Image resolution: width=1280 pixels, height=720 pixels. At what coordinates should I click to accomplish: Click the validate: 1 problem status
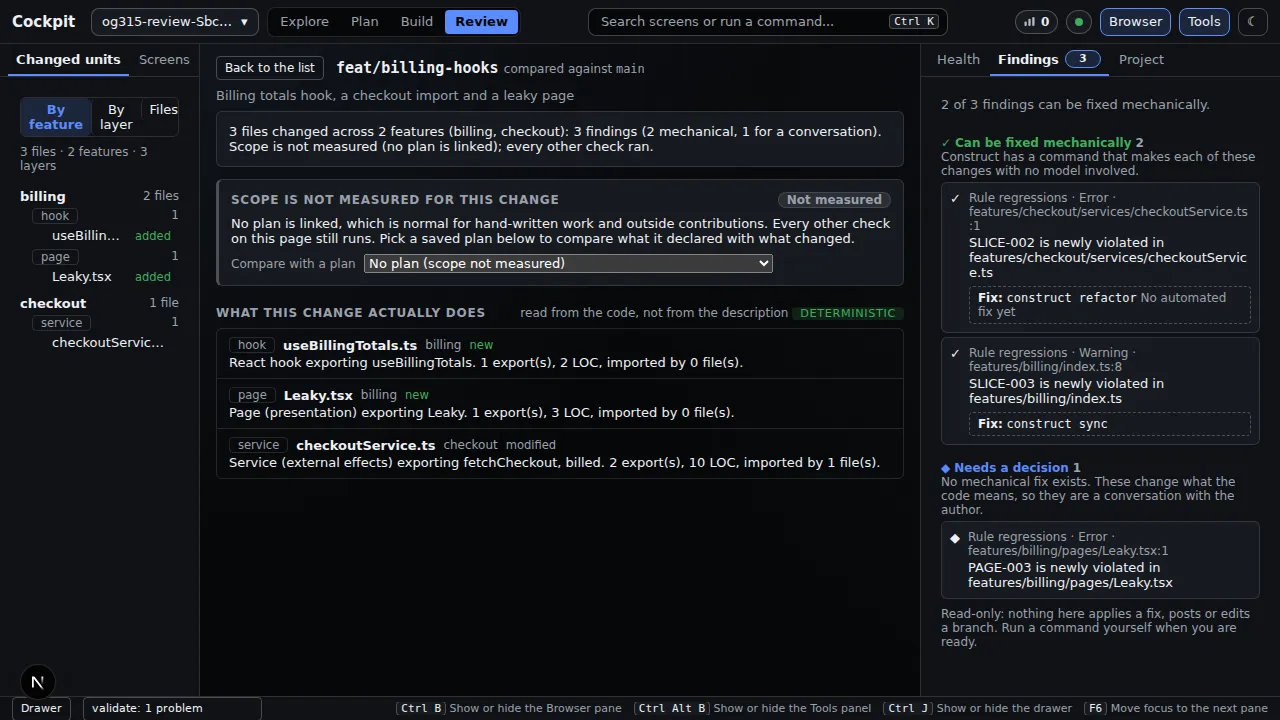(x=172, y=708)
